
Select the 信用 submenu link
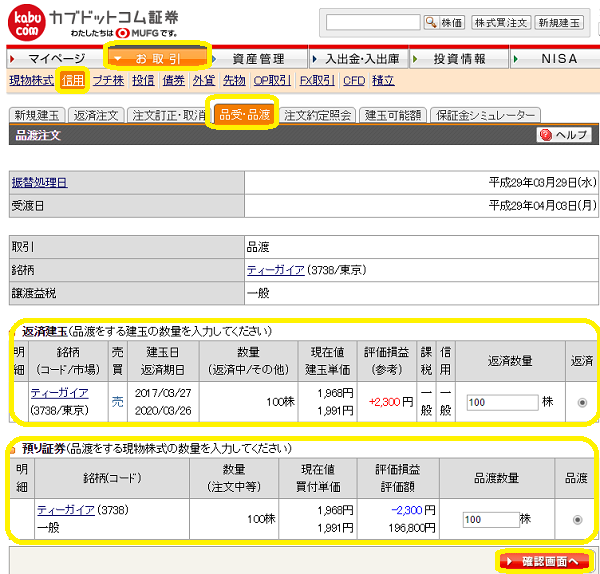tap(72, 80)
